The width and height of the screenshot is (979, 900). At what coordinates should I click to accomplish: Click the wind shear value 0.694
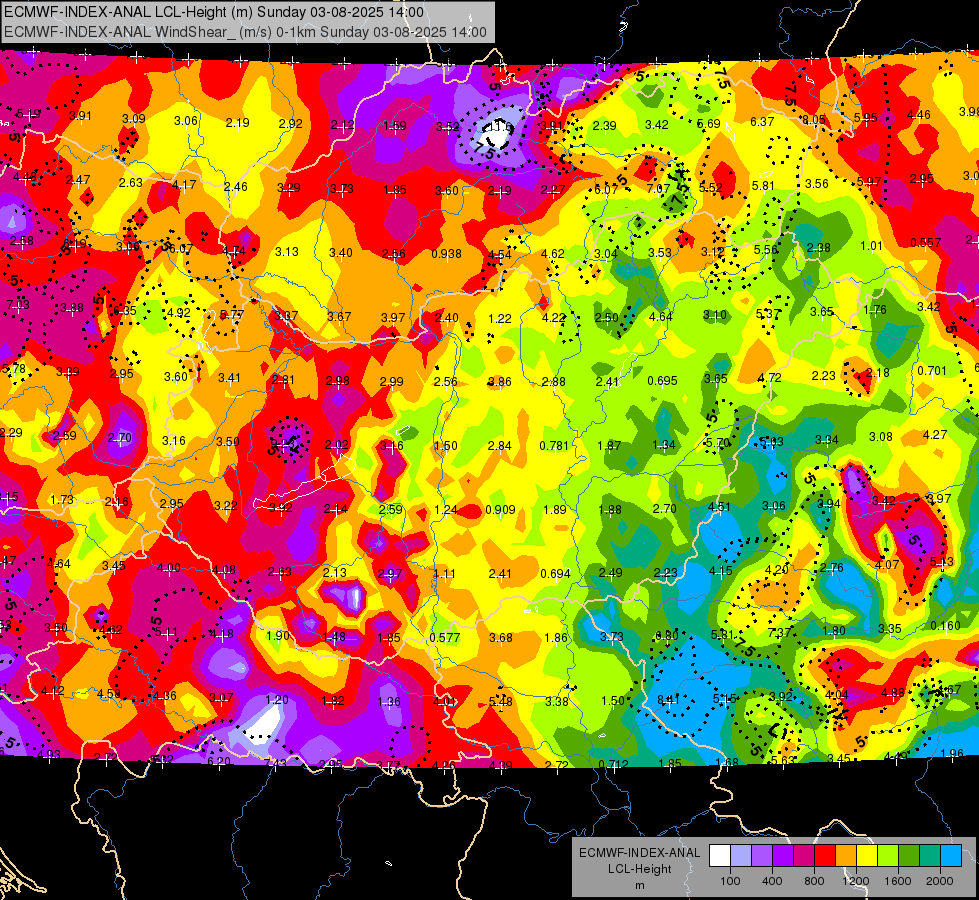(555, 573)
